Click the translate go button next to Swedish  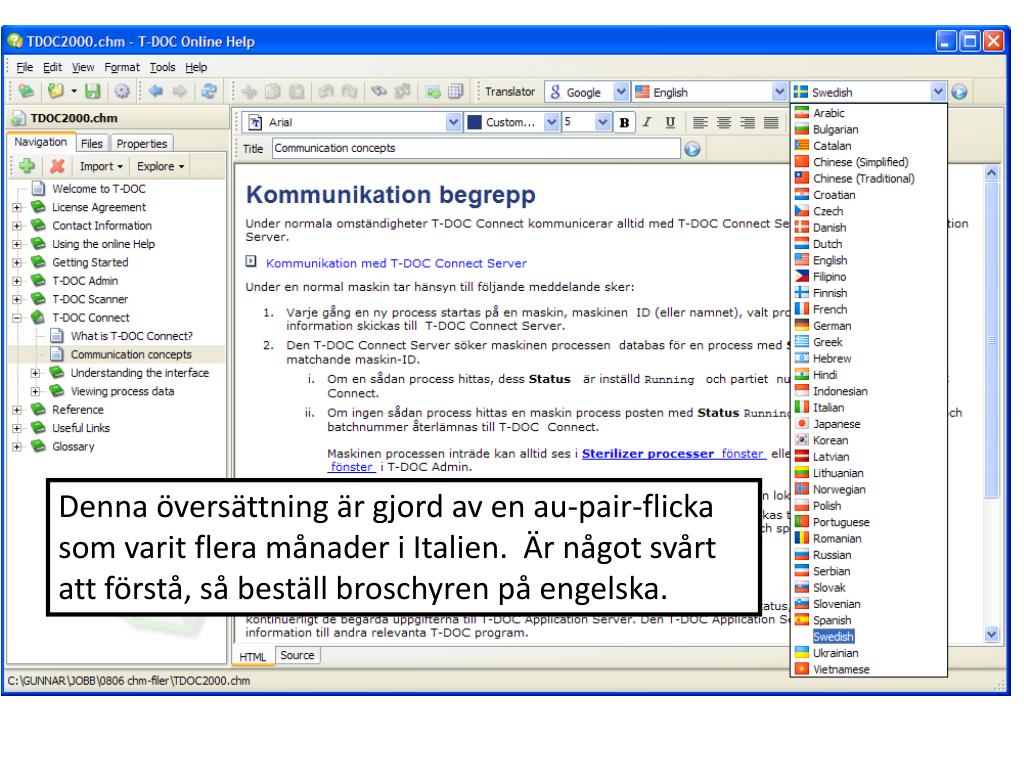point(959,92)
